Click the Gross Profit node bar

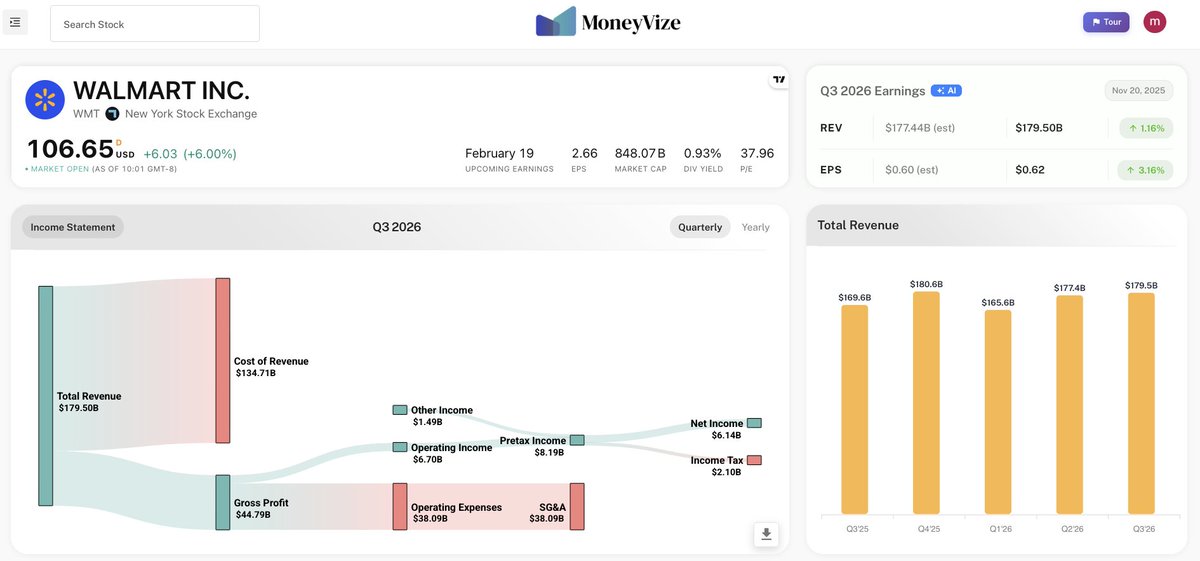[x=223, y=502]
